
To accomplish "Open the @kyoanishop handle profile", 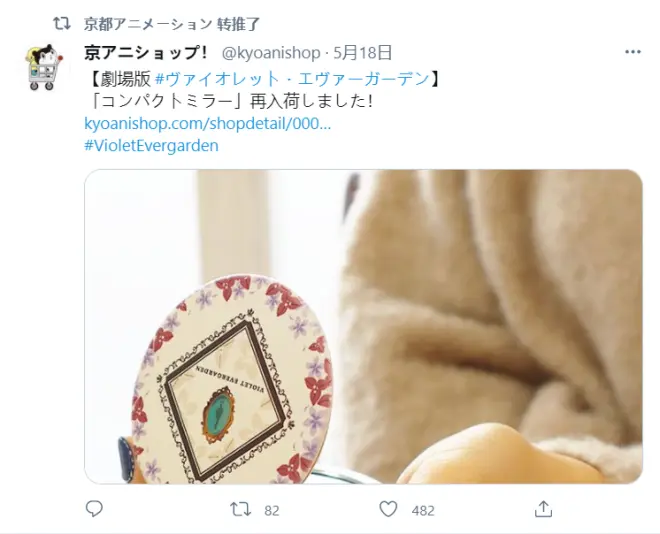I will click(x=271, y=53).
